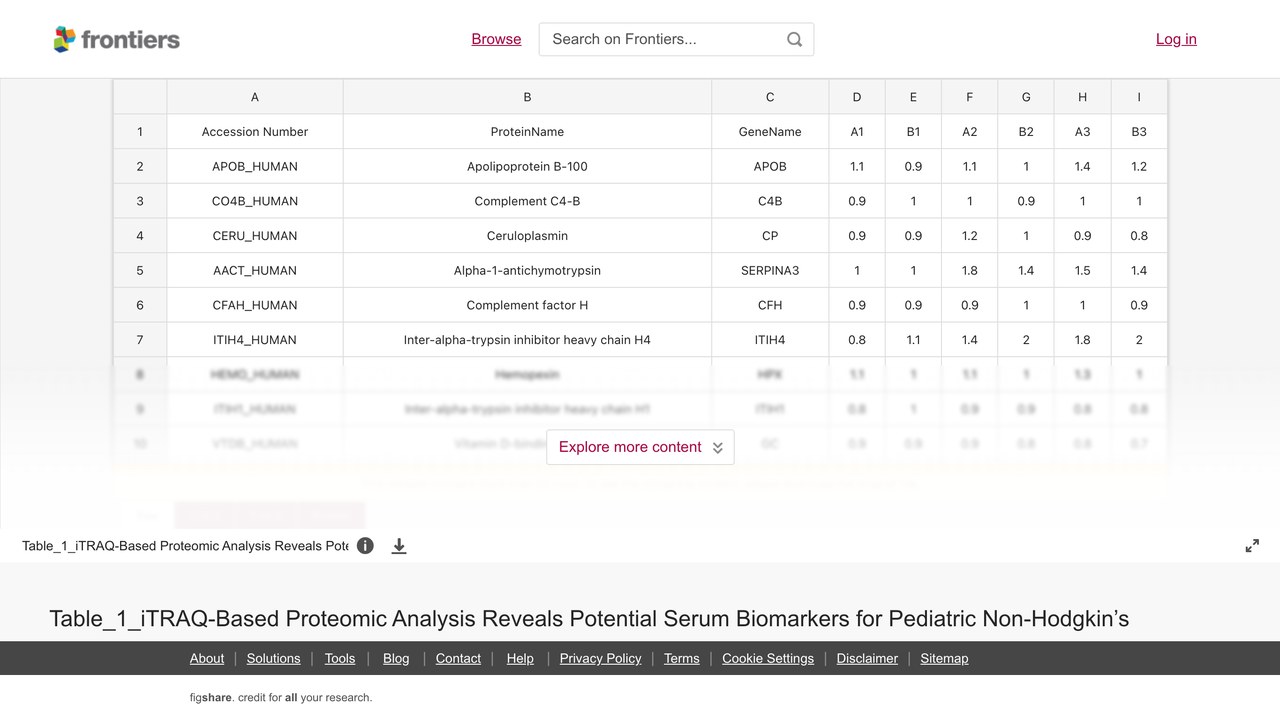
Task: Select row 7 header
Action: click(x=140, y=340)
